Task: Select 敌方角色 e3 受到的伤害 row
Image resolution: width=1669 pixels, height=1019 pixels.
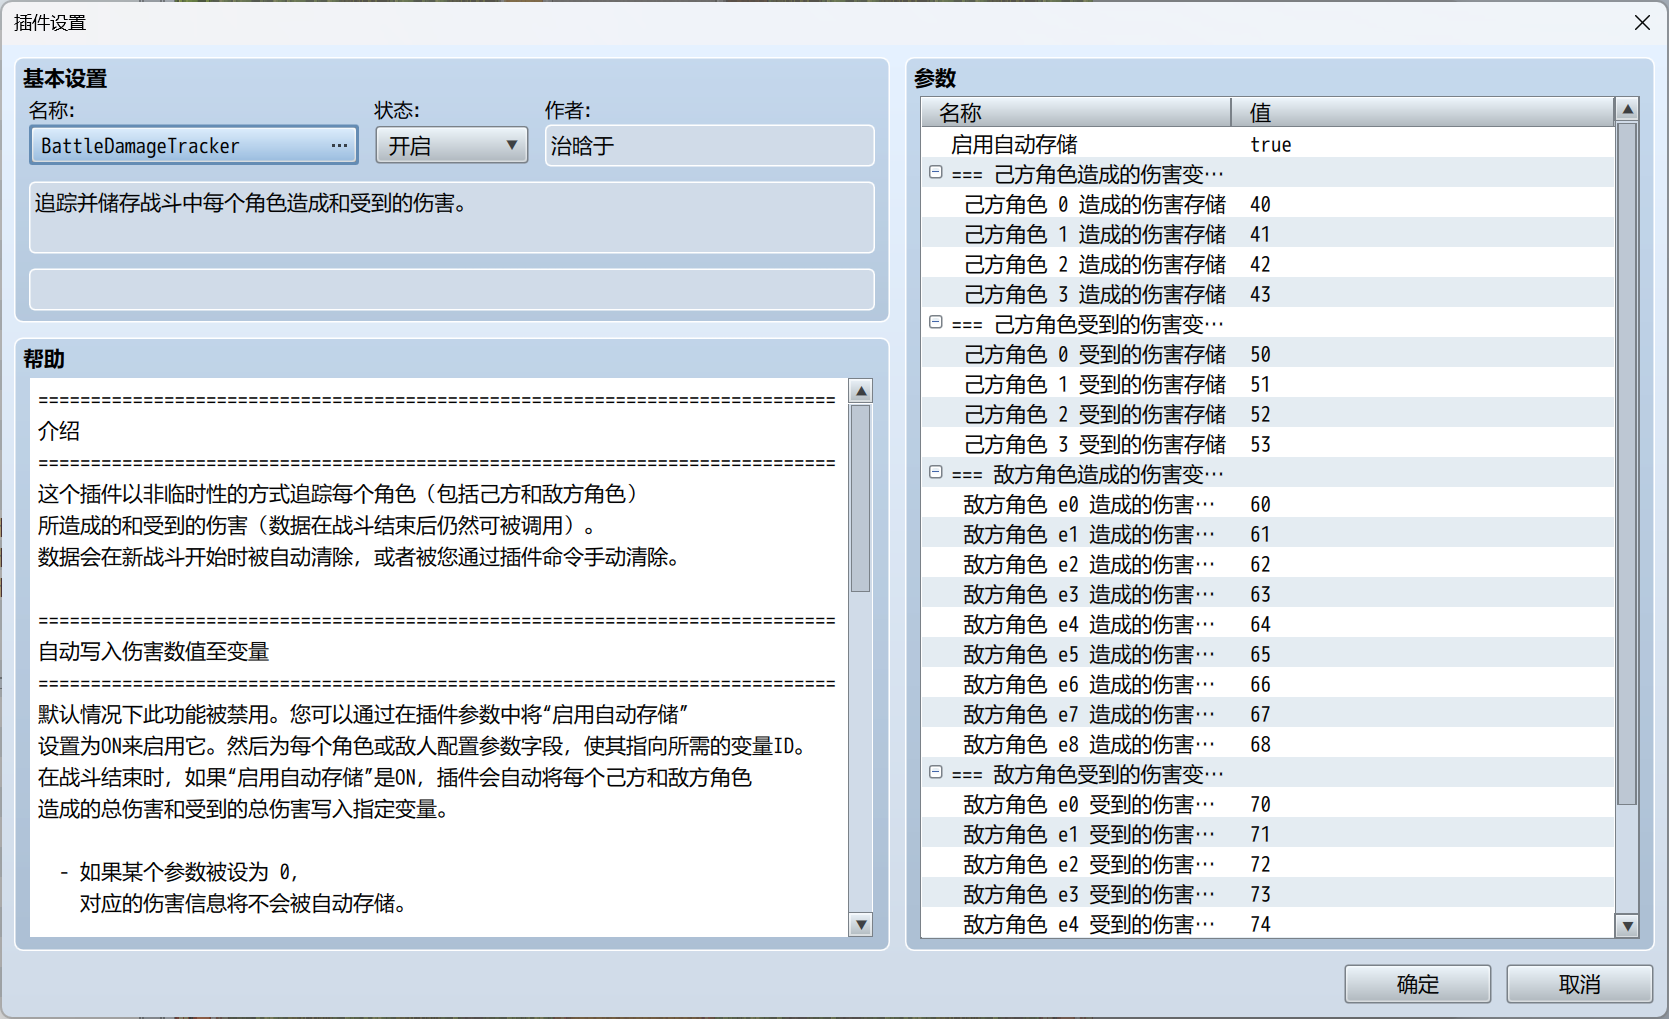Action: (1268, 894)
